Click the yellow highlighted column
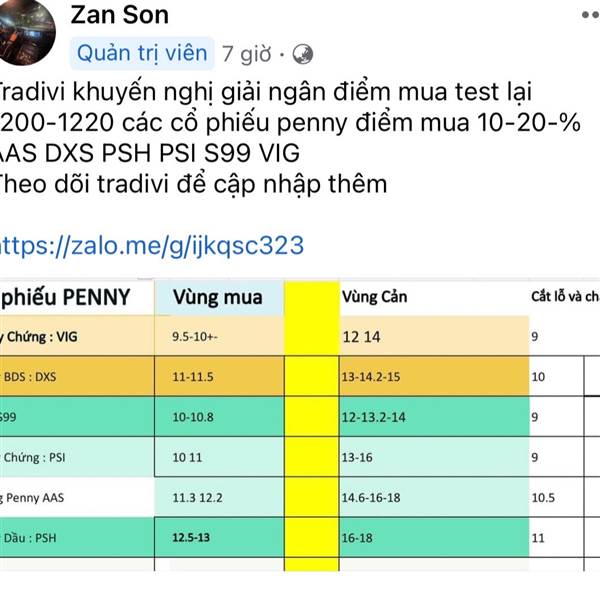Viewport: 600px width, 600px height. pos(312,426)
